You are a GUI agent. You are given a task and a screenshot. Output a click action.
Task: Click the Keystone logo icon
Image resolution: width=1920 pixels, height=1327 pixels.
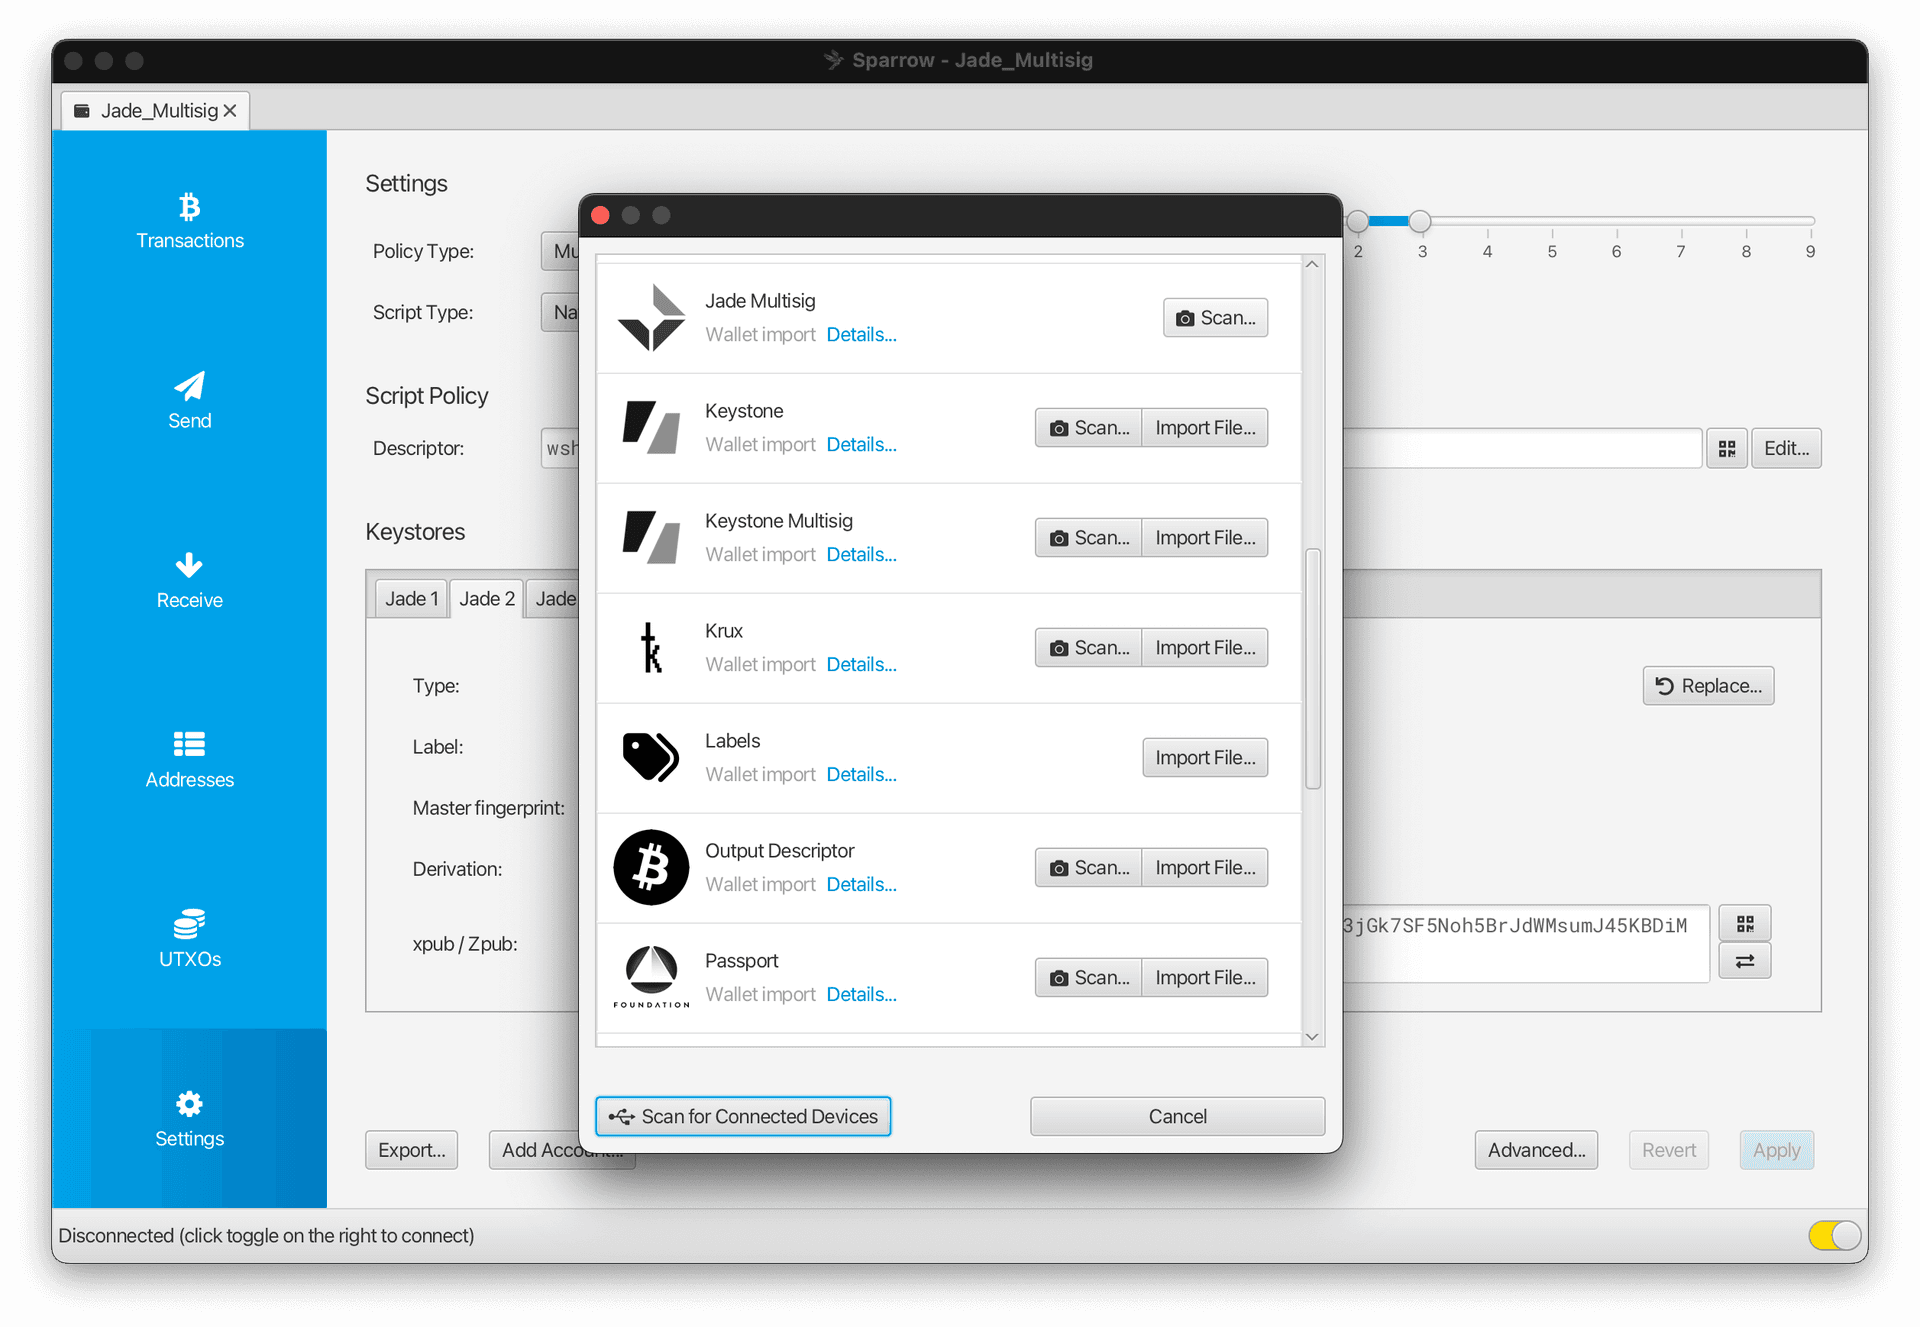pos(651,428)
